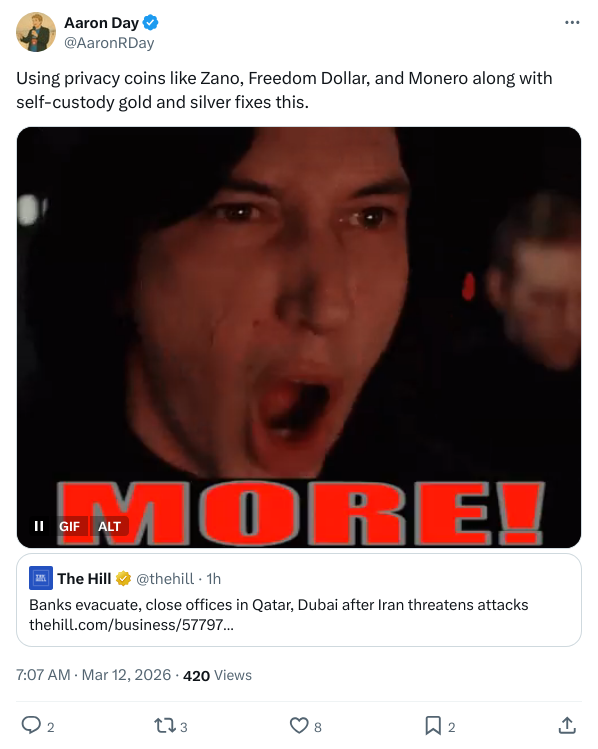Pause the playing GIF

tap(39, 526)
